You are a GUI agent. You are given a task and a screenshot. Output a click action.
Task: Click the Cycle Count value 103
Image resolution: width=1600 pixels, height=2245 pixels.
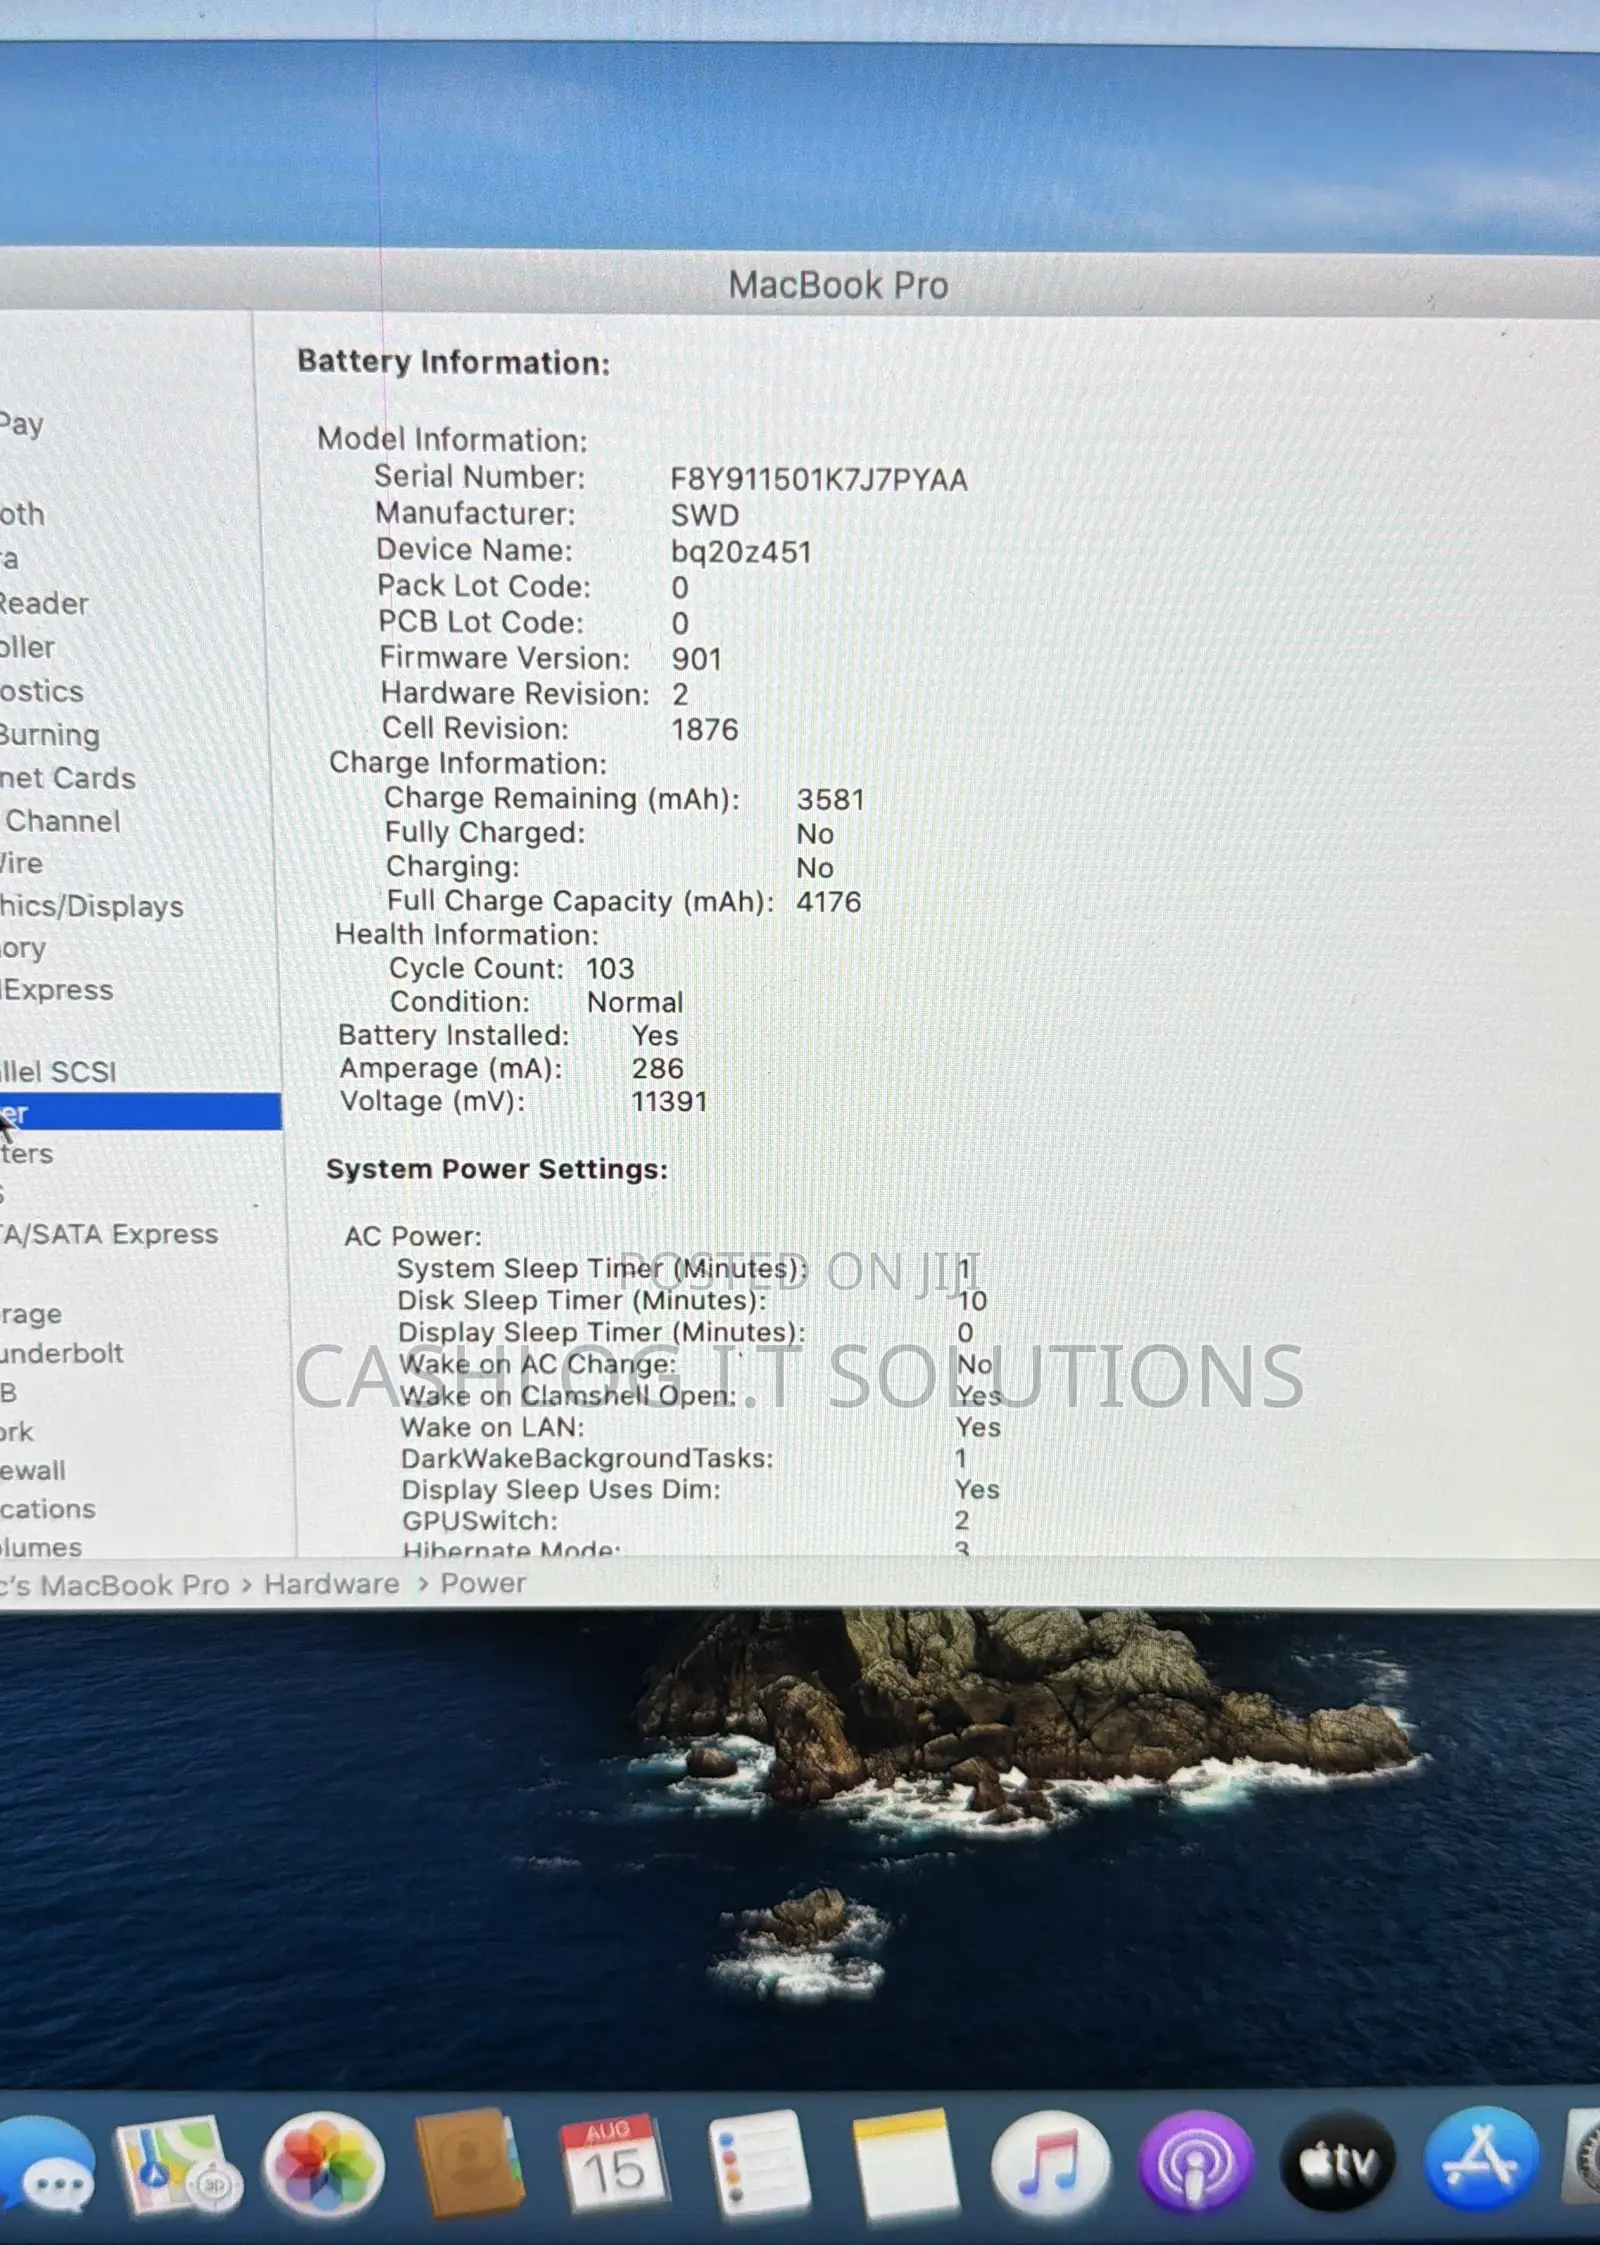point(610,968)
